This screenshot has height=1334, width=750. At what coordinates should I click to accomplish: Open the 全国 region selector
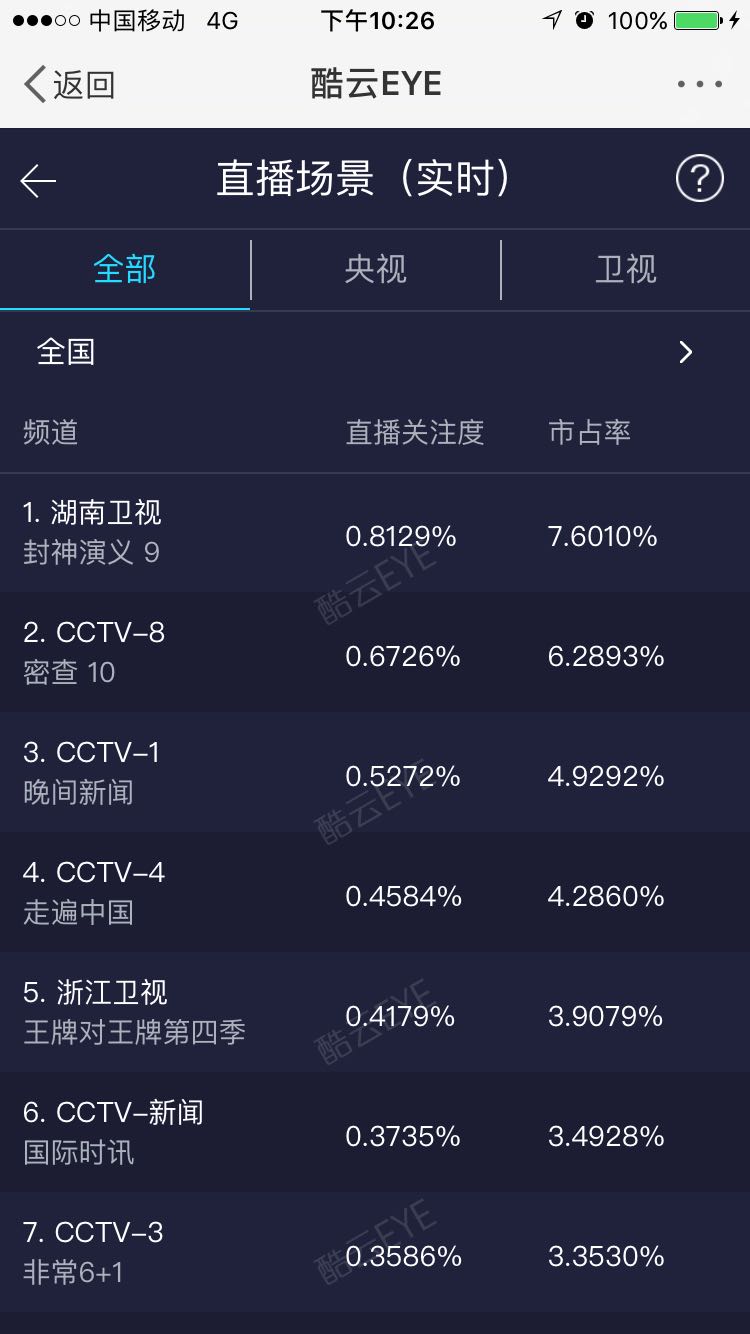pyautogui.click(x=66, y=352)
